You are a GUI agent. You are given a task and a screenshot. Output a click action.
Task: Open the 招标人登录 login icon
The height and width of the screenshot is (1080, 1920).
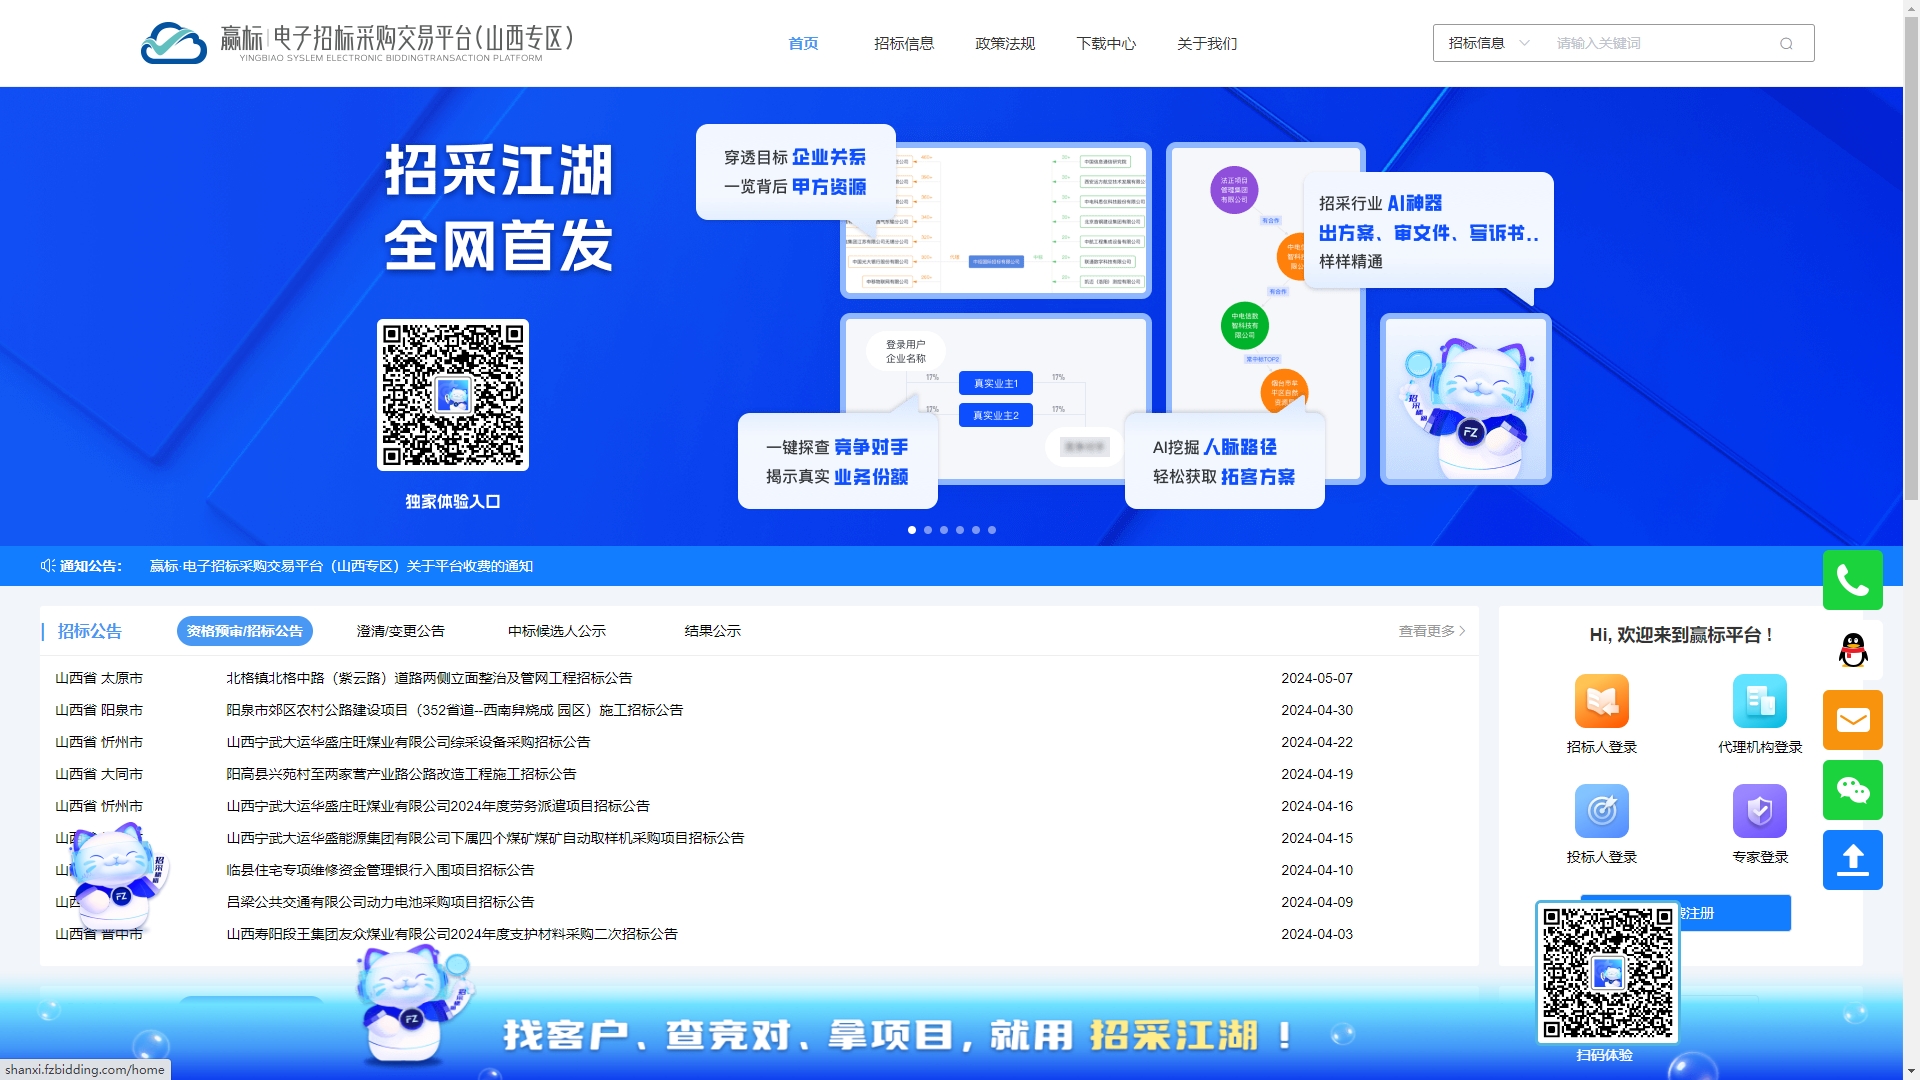(1601, 701)
